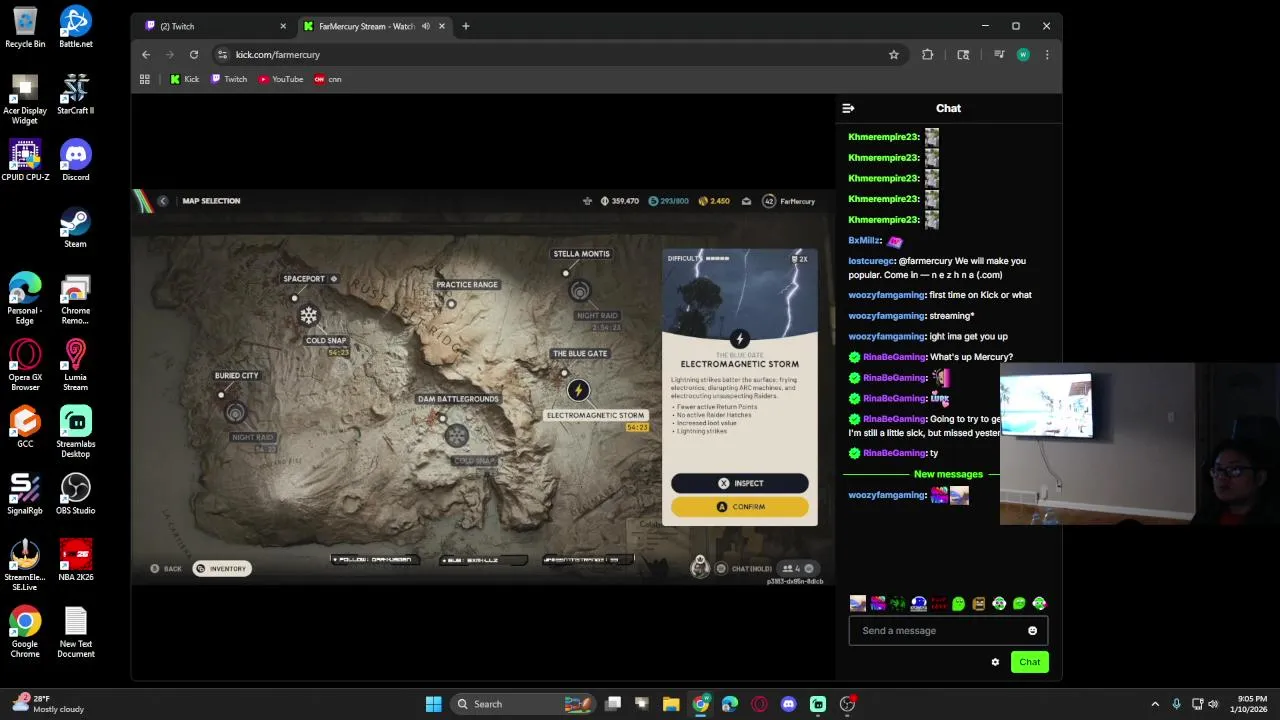This screenshot has height=720, width=1280.
Task: Launch OBS Studio desktop shortcut
Action: (76, 494)
